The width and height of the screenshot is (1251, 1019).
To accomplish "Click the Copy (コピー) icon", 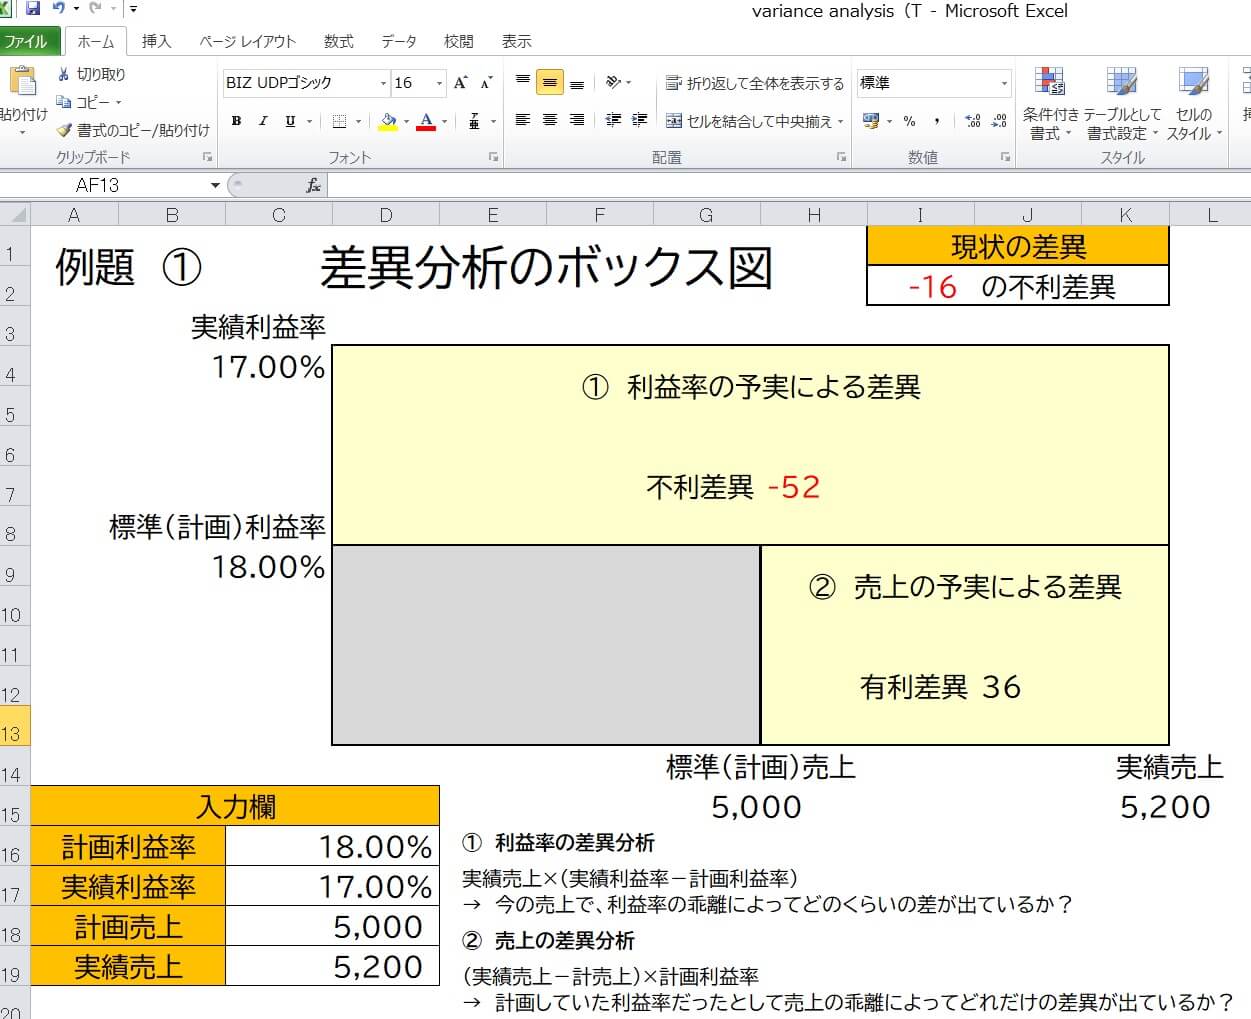I will coord(64,102).
